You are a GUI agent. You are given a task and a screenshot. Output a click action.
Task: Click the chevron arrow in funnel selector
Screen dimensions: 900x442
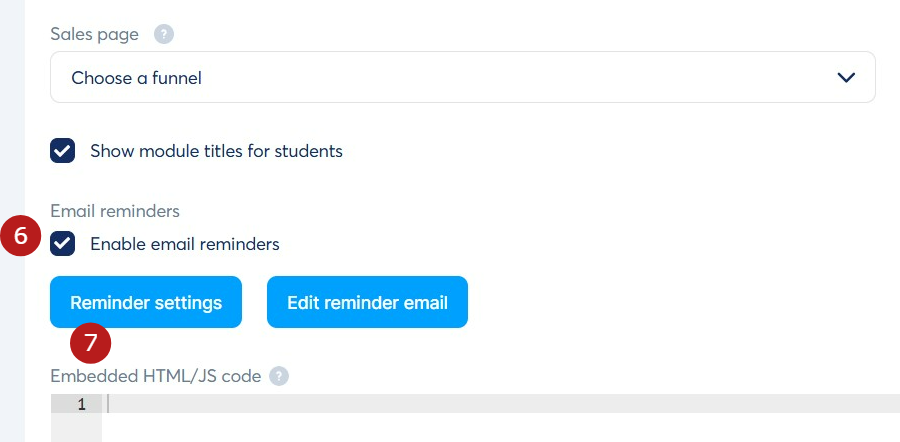(846, 77)
